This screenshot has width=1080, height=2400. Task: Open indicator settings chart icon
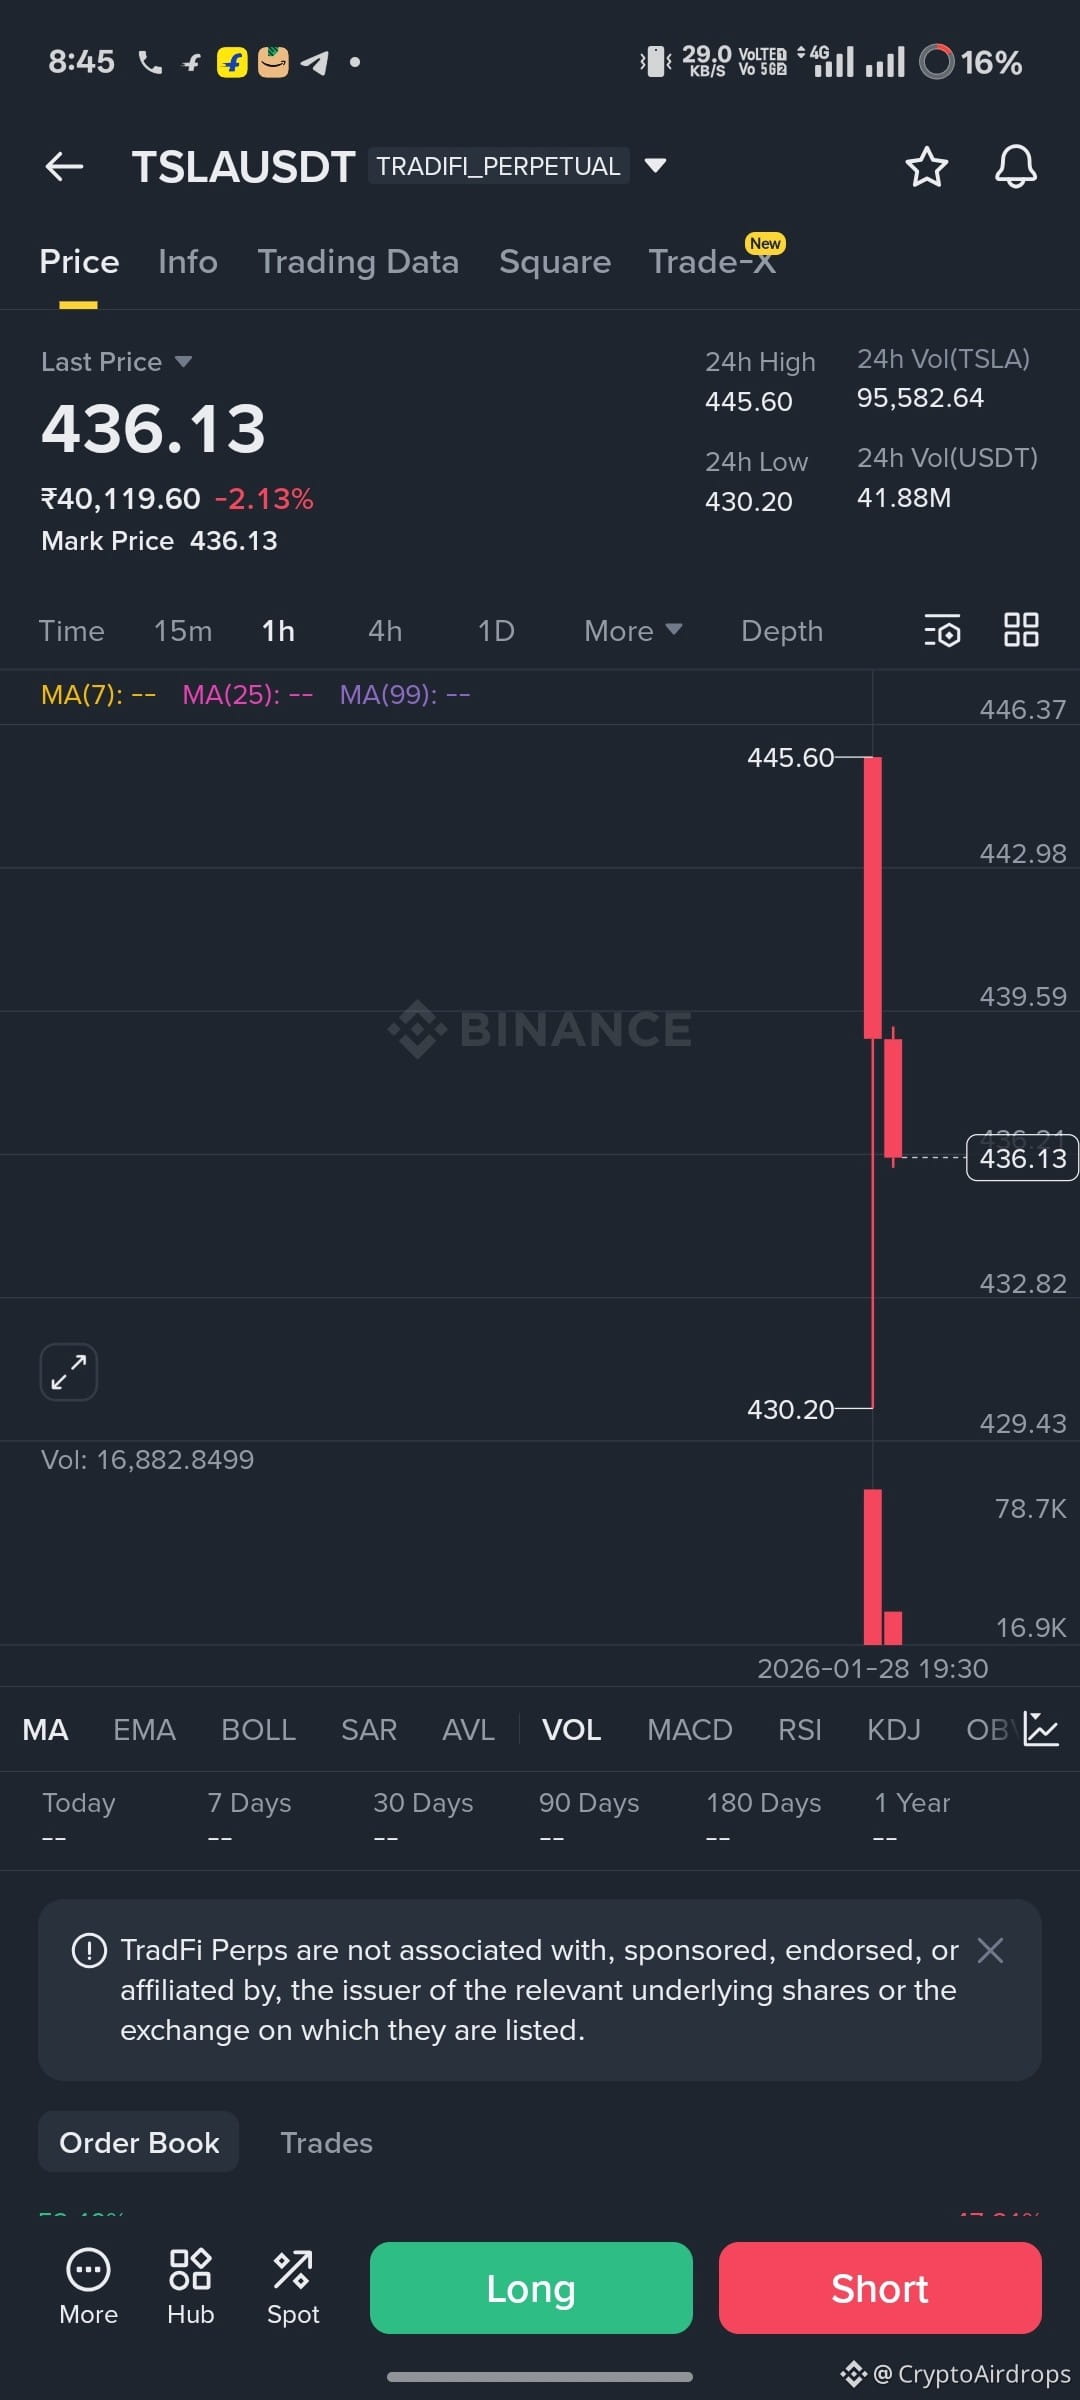[x=1041, y=1729]
